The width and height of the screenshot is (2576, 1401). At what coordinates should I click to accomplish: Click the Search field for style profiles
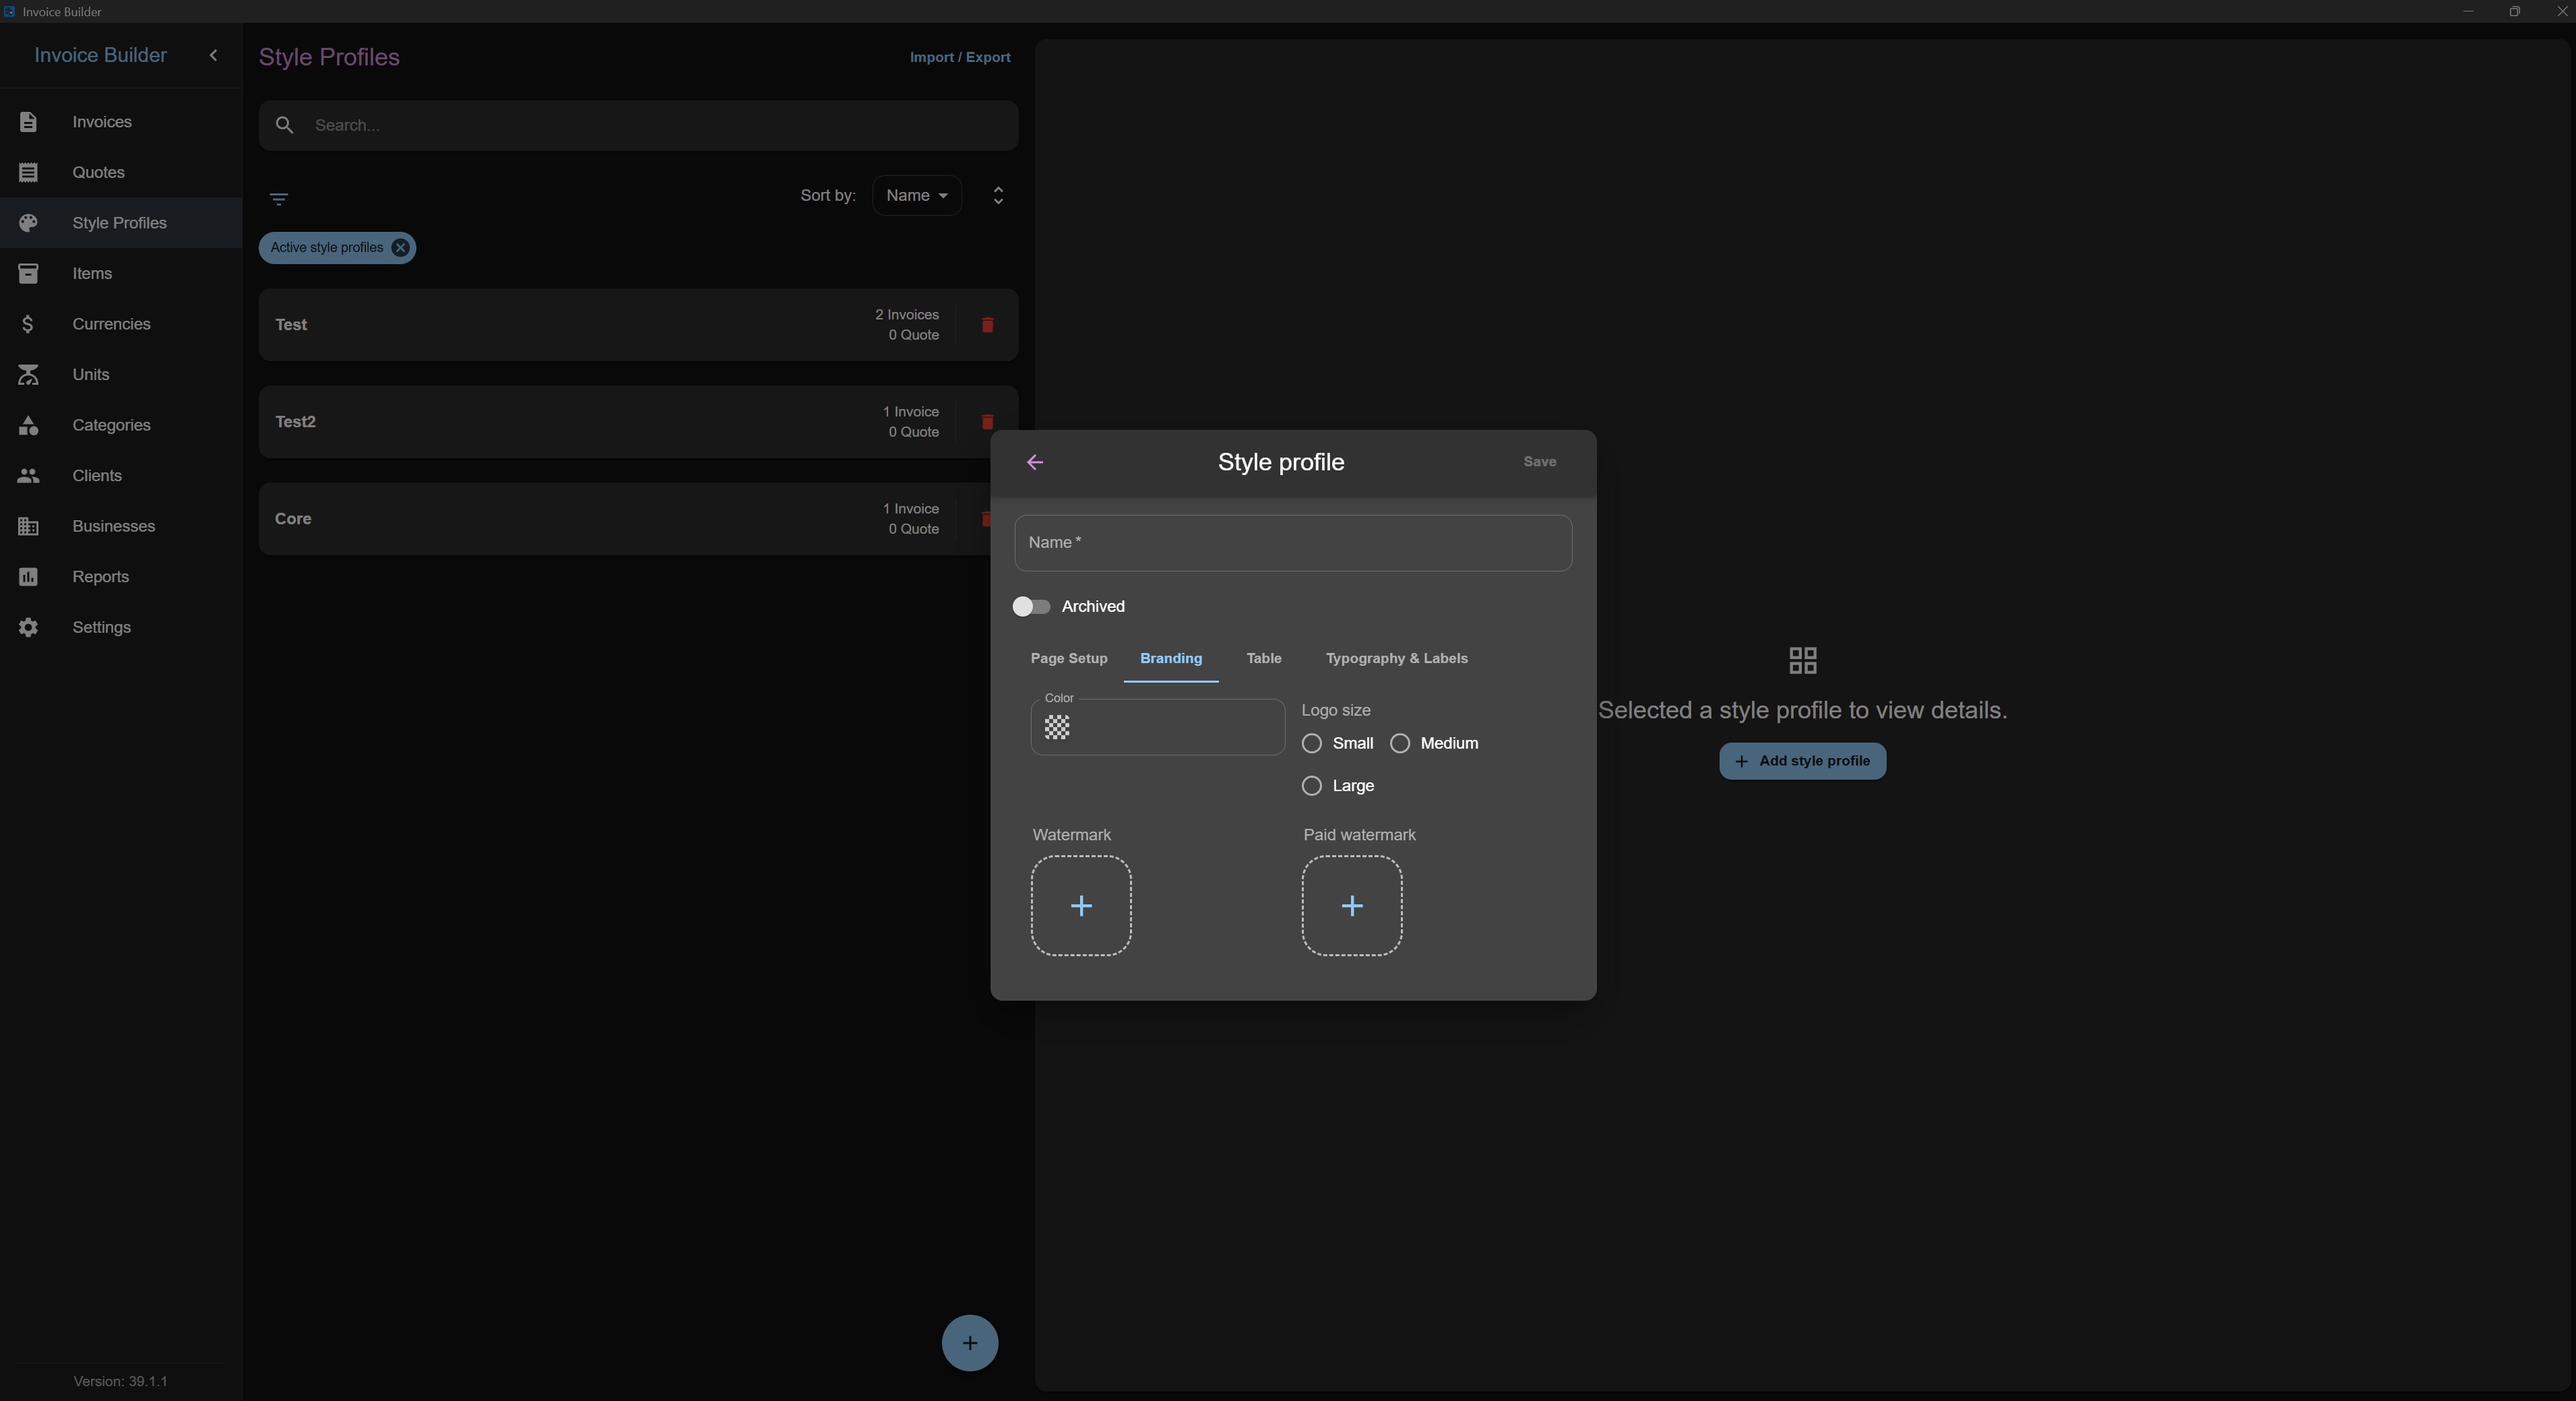[638, 125]
